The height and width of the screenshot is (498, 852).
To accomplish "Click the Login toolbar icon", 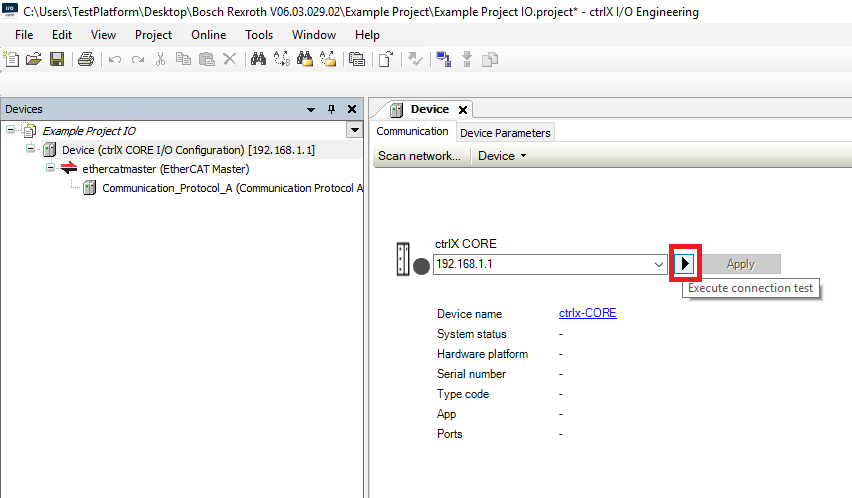I will point(443,59).
